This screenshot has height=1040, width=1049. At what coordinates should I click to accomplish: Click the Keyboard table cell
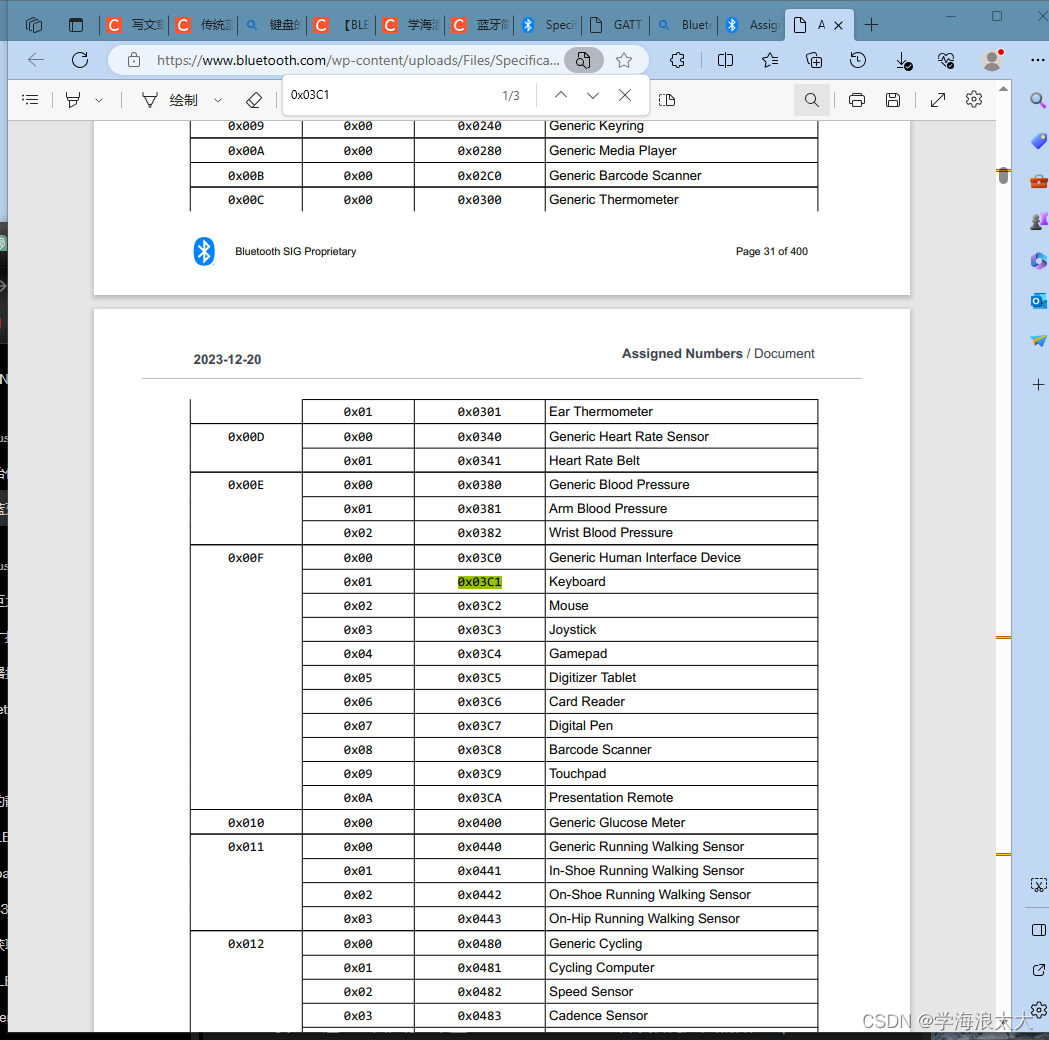coord(681,582)
